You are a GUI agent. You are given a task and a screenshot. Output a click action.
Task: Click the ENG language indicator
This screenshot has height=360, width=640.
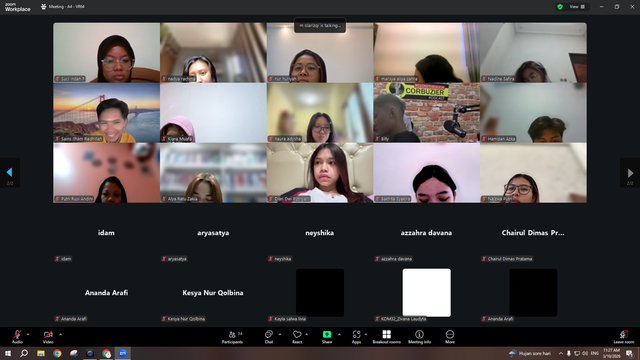pyautogui.click(x=595, y=353)
